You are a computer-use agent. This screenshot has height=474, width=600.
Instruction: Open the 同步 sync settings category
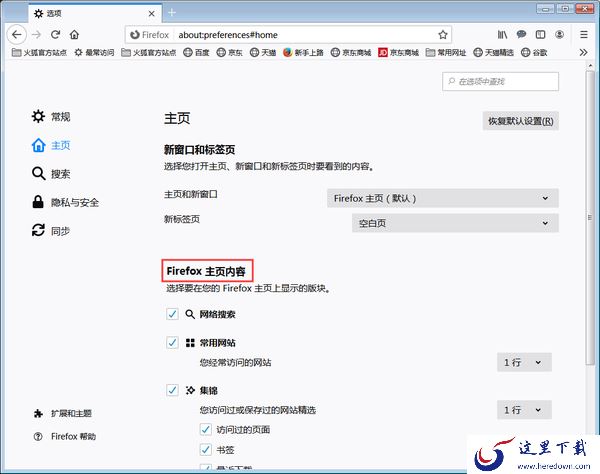(51, 231)
